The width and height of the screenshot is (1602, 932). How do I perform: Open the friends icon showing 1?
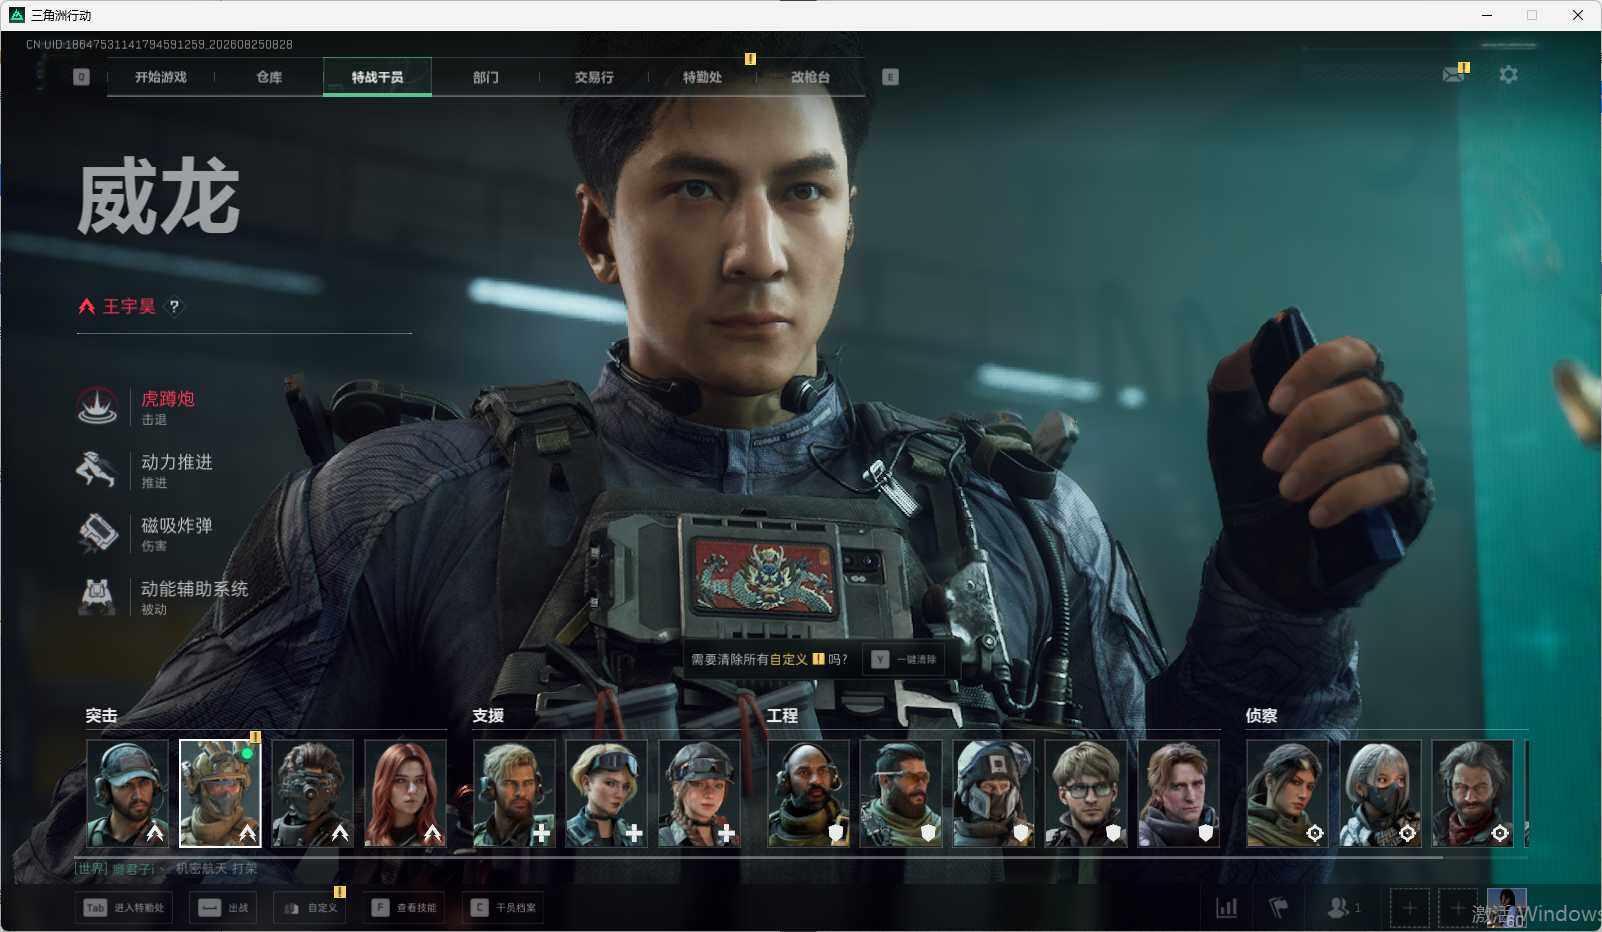[1343, 908]
